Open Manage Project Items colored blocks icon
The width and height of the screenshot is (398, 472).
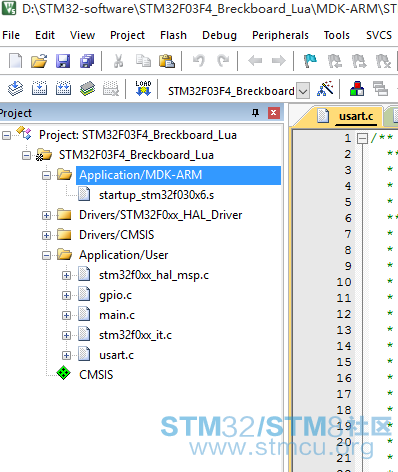[x=357, y=89]
